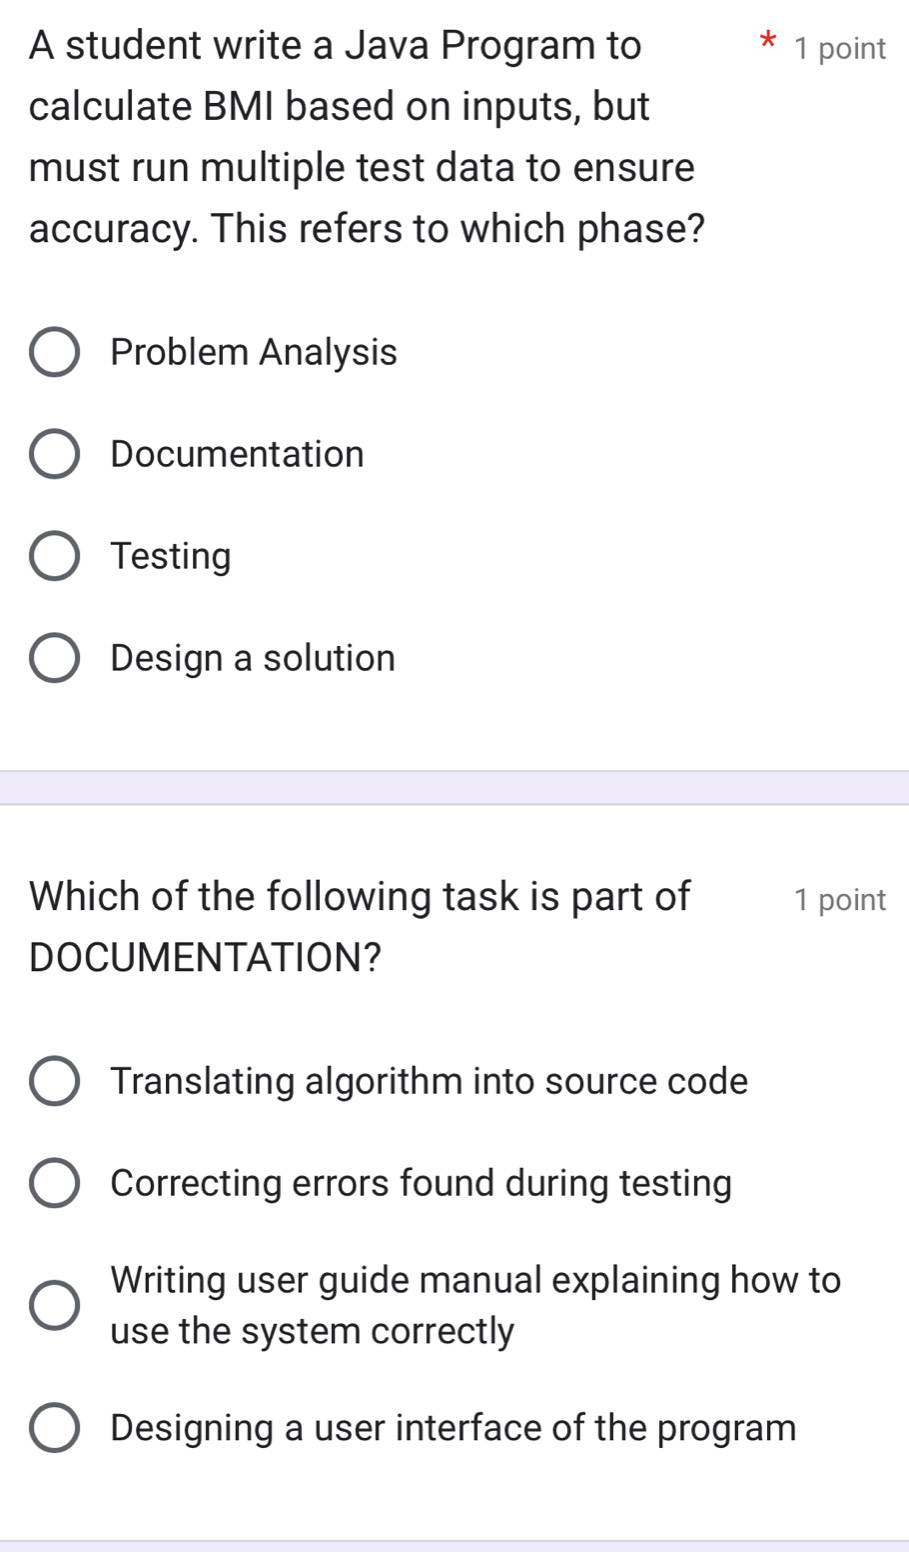Click the Design a solution label
The height and width of the screenshot is (1552, 909).
[253, 658]
